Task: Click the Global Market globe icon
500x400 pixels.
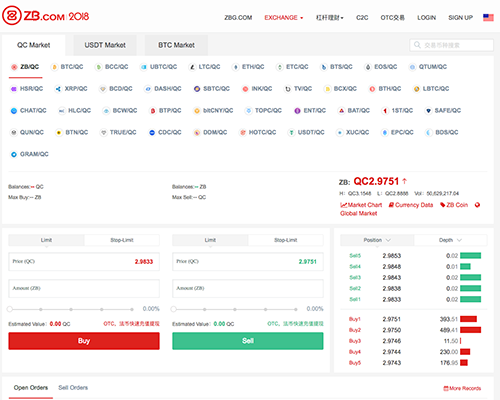Action: 477,205
